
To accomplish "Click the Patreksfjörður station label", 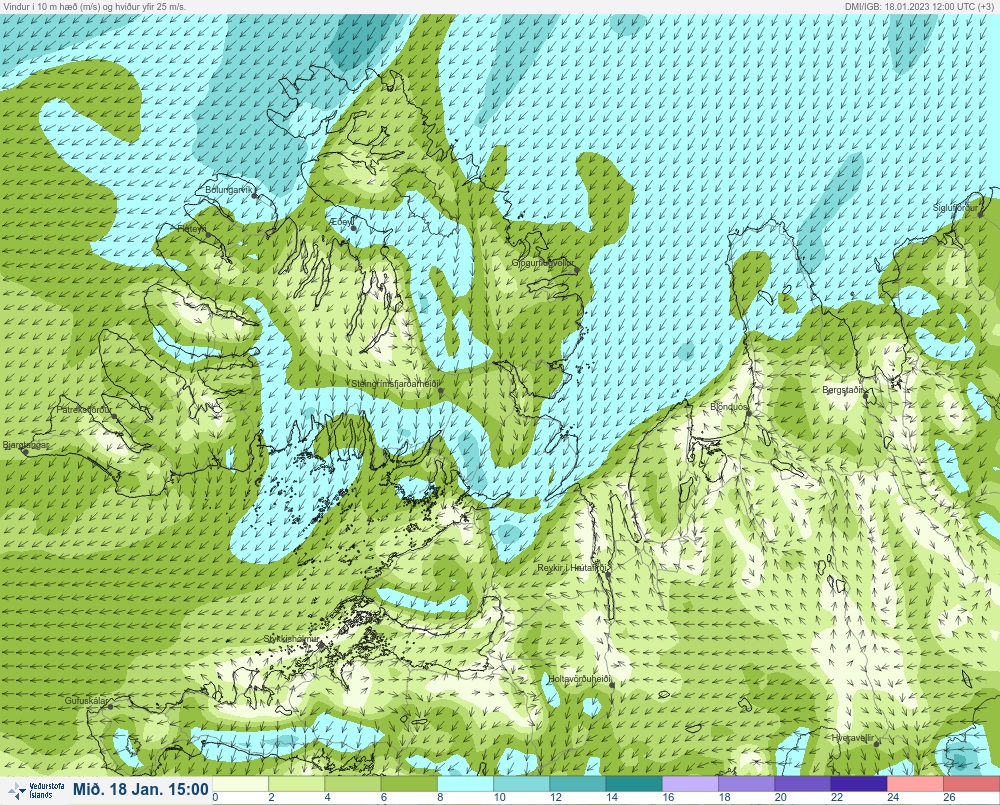I will pos(84,410).
